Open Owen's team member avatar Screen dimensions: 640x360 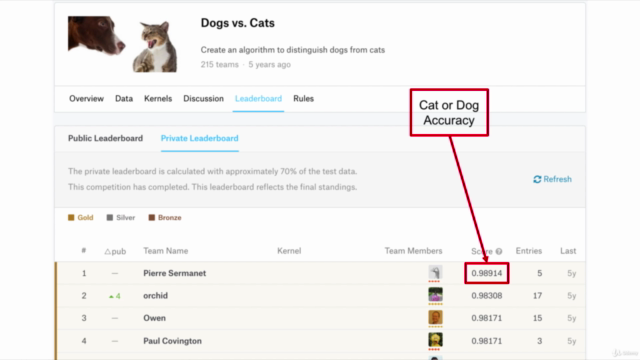pyautogui.click(x=435, y=317)
